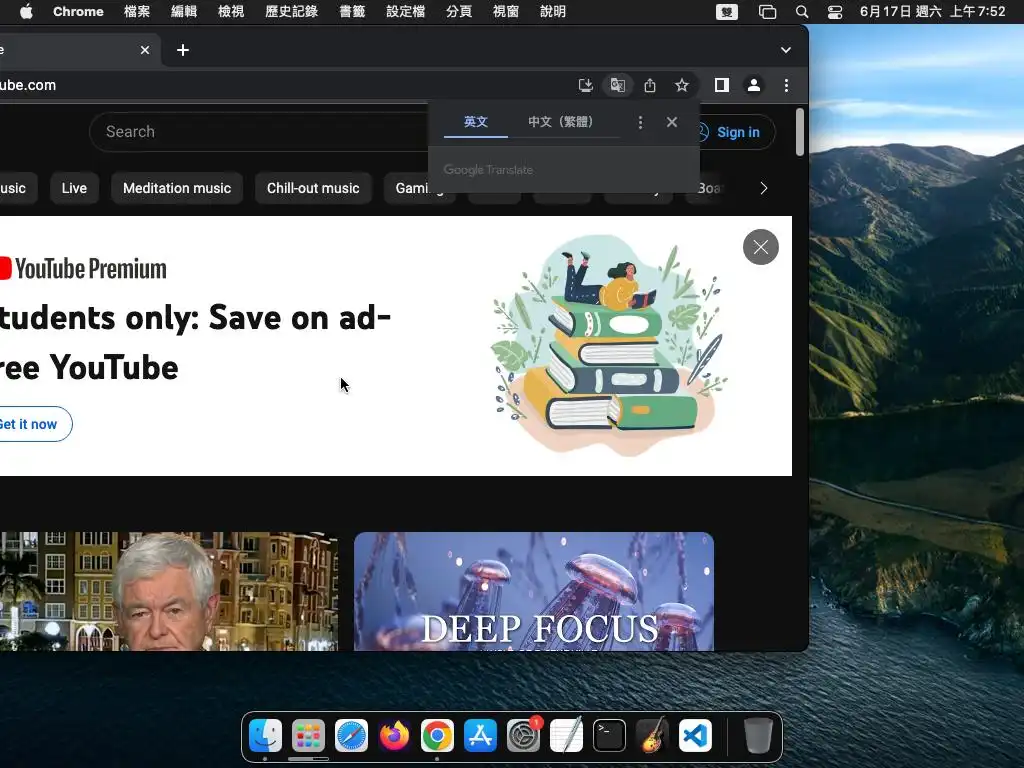1024x768 pixels.
Task: Click the screen mirroring icon in menu bar
Action: [767, 12]
